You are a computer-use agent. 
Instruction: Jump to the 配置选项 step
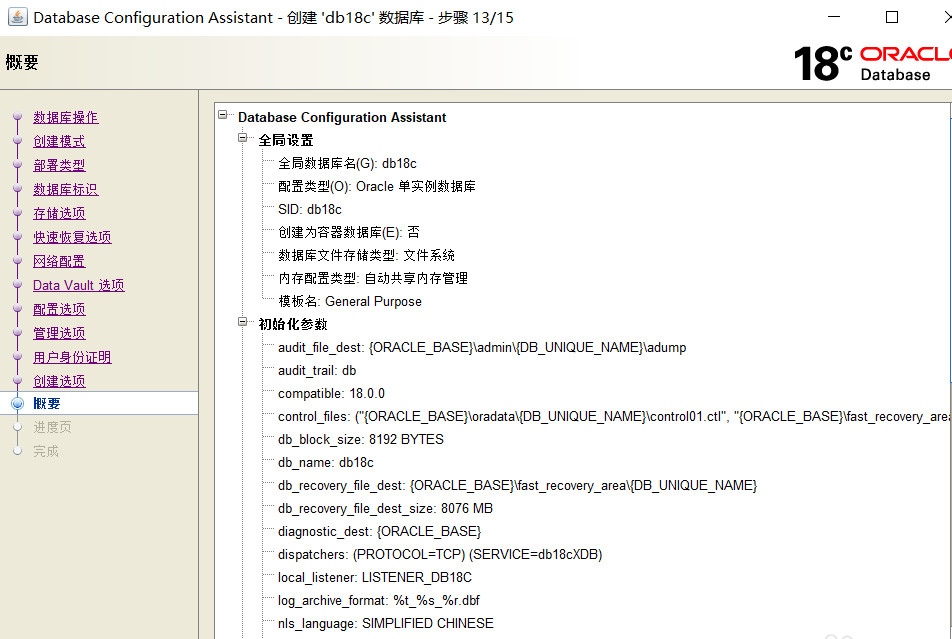pos(59,309)
